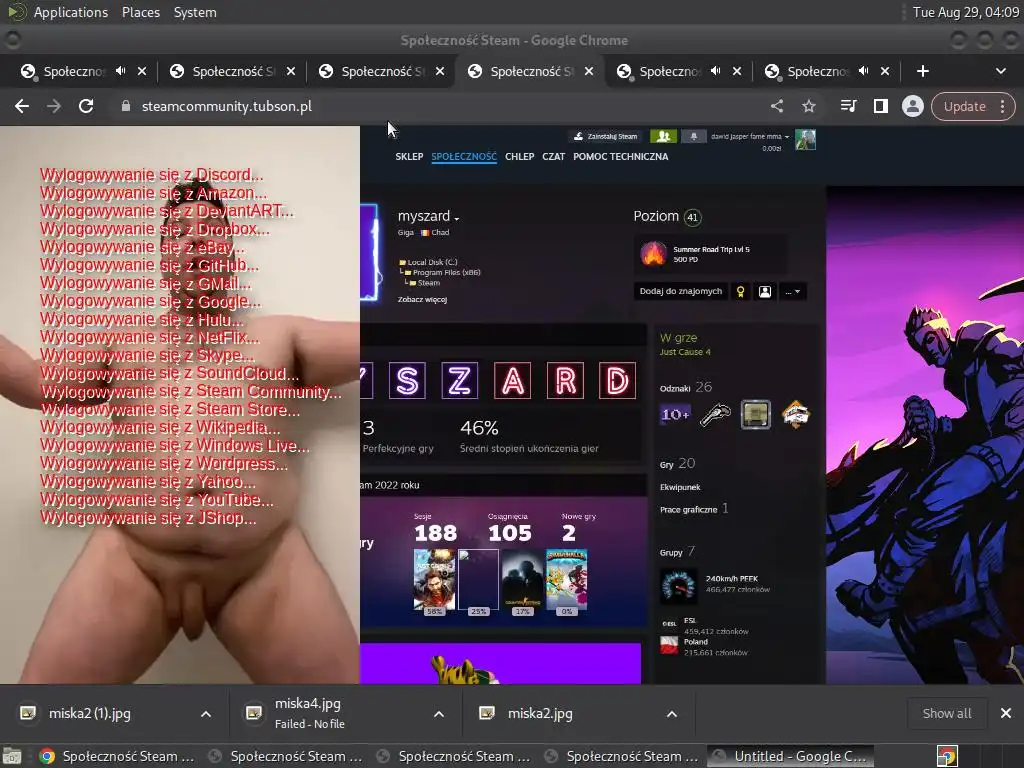Bookmark this page with star icon
Screen dimensions: 1024x768
click(x=809, y=106)
